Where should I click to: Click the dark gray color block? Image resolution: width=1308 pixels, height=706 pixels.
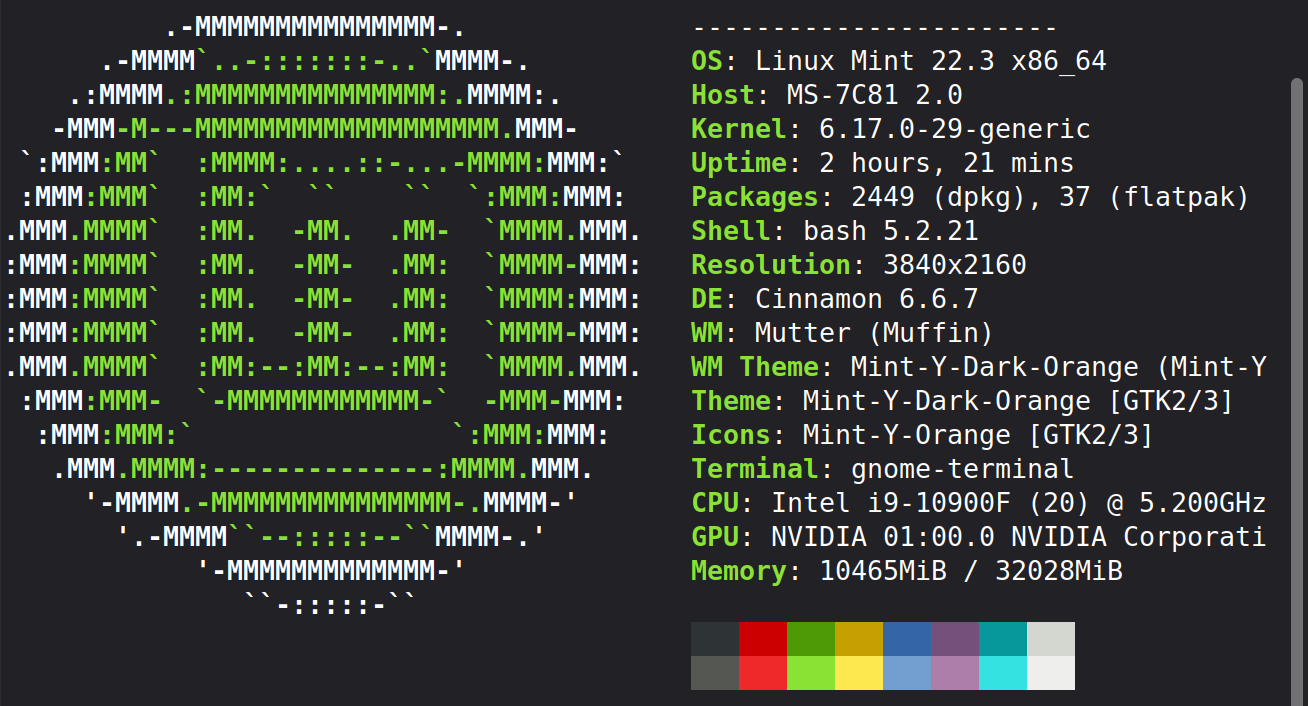(x=715, y=639)
